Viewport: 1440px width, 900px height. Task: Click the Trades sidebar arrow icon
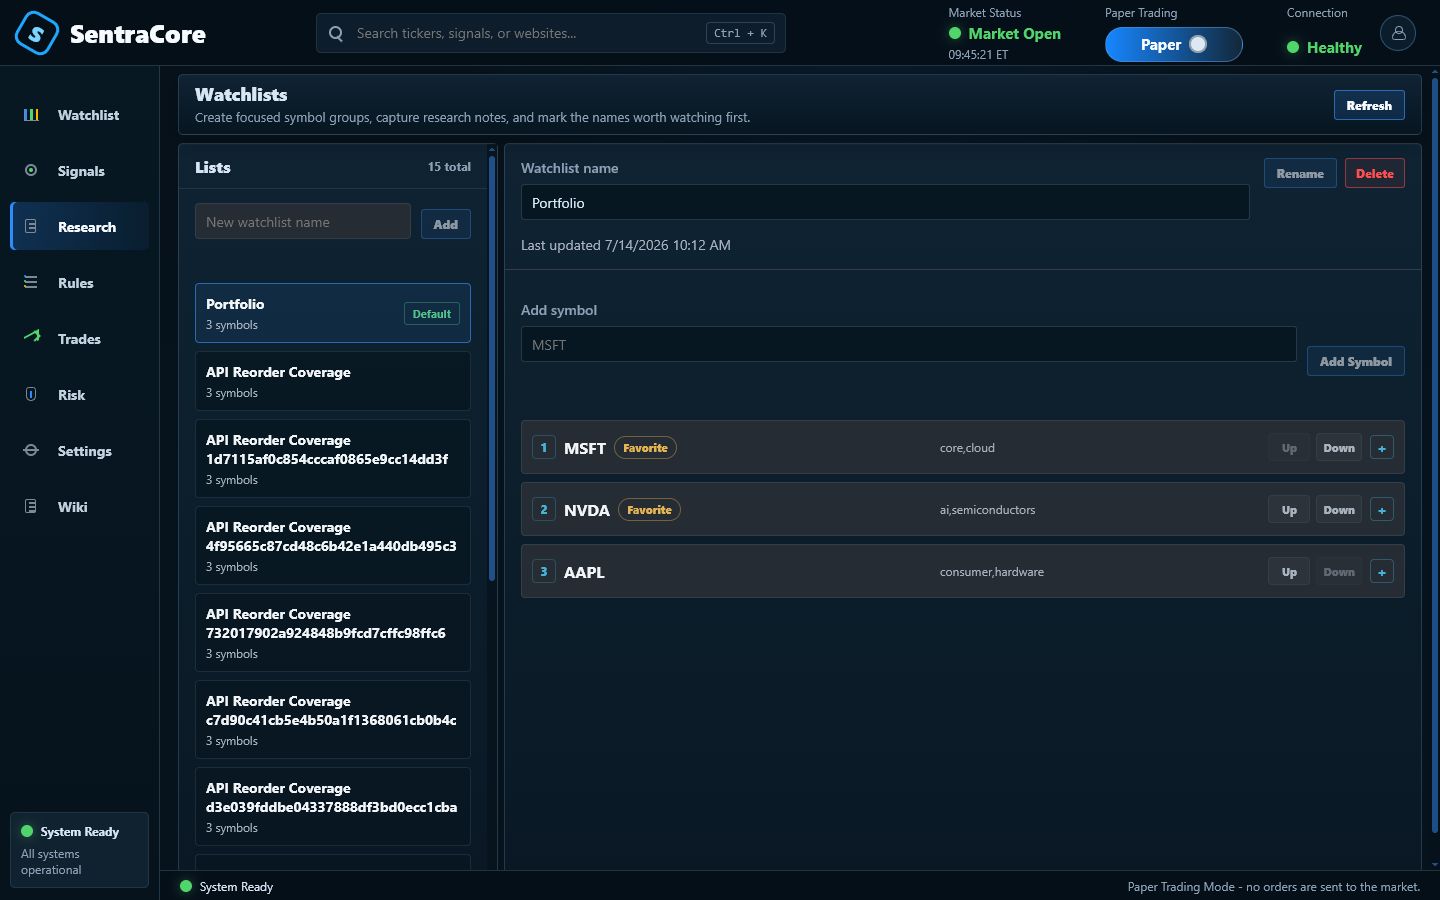[31, 337]
